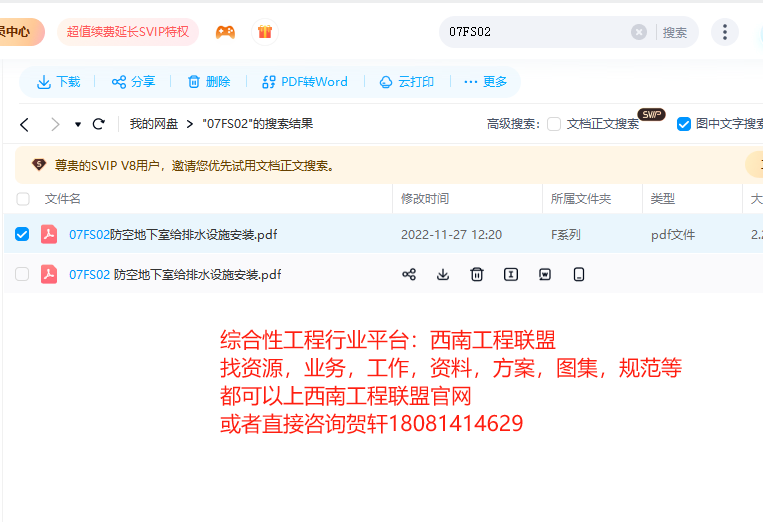The image size is (763, 522).
Task: Click the trash icon in the second file row
Action: coord(477,274)
